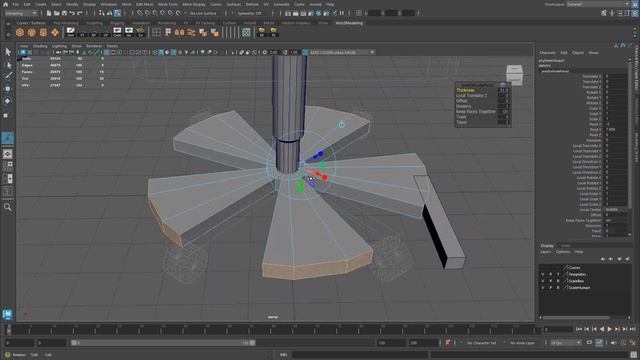Viewport: 640px width, 360px height.
Task: Toggle playback P of ScaleHuman layer
Action: tap(550, 288)
